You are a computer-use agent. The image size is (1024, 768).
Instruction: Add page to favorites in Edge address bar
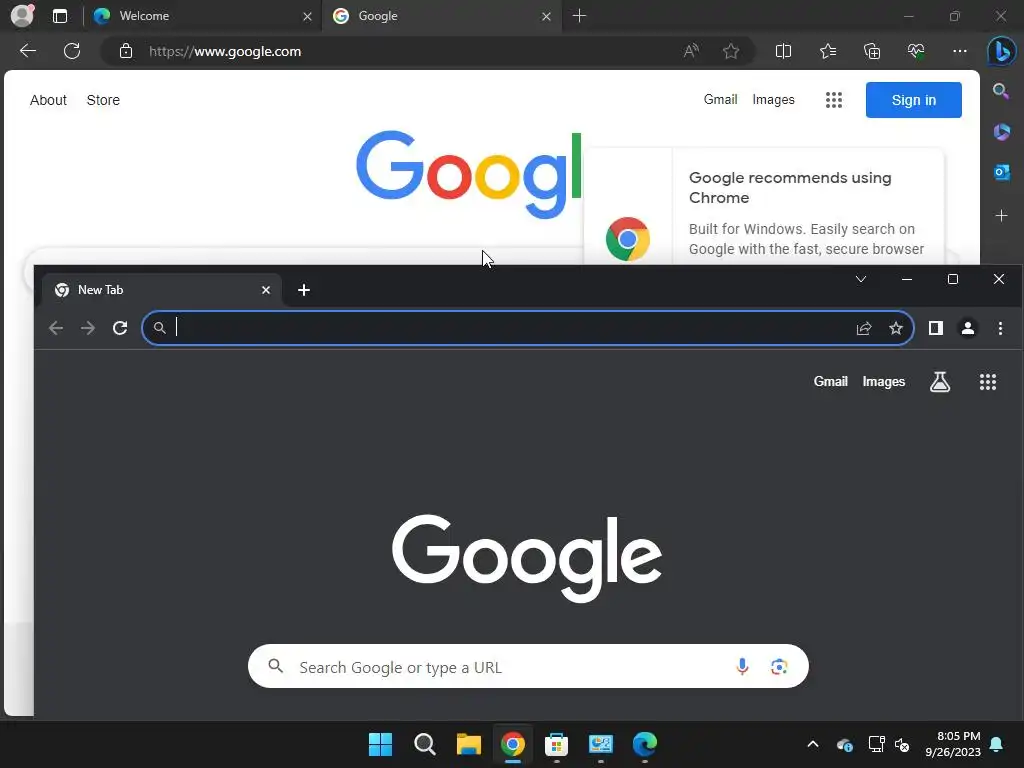(x=731, y=51)
